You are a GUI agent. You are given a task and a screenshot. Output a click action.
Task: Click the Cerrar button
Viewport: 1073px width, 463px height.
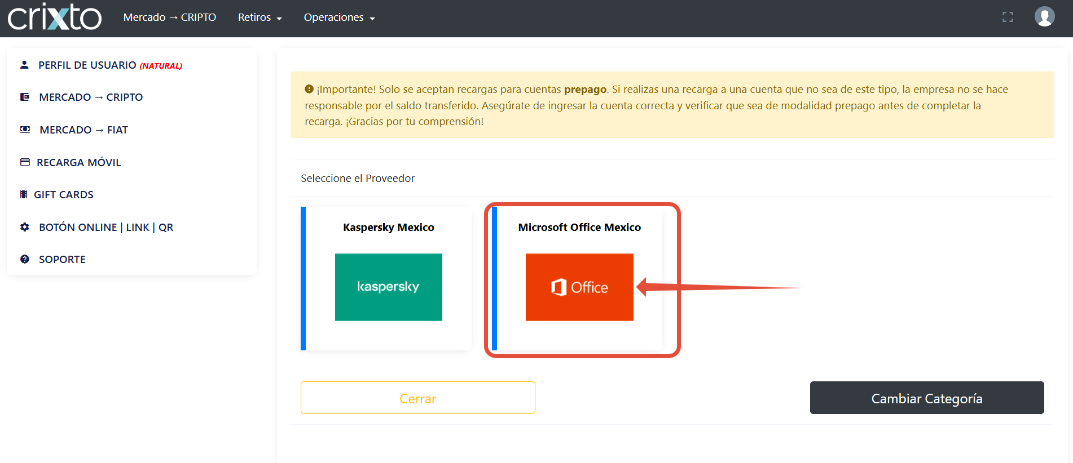pyautogui.click(x=418, y=398)
